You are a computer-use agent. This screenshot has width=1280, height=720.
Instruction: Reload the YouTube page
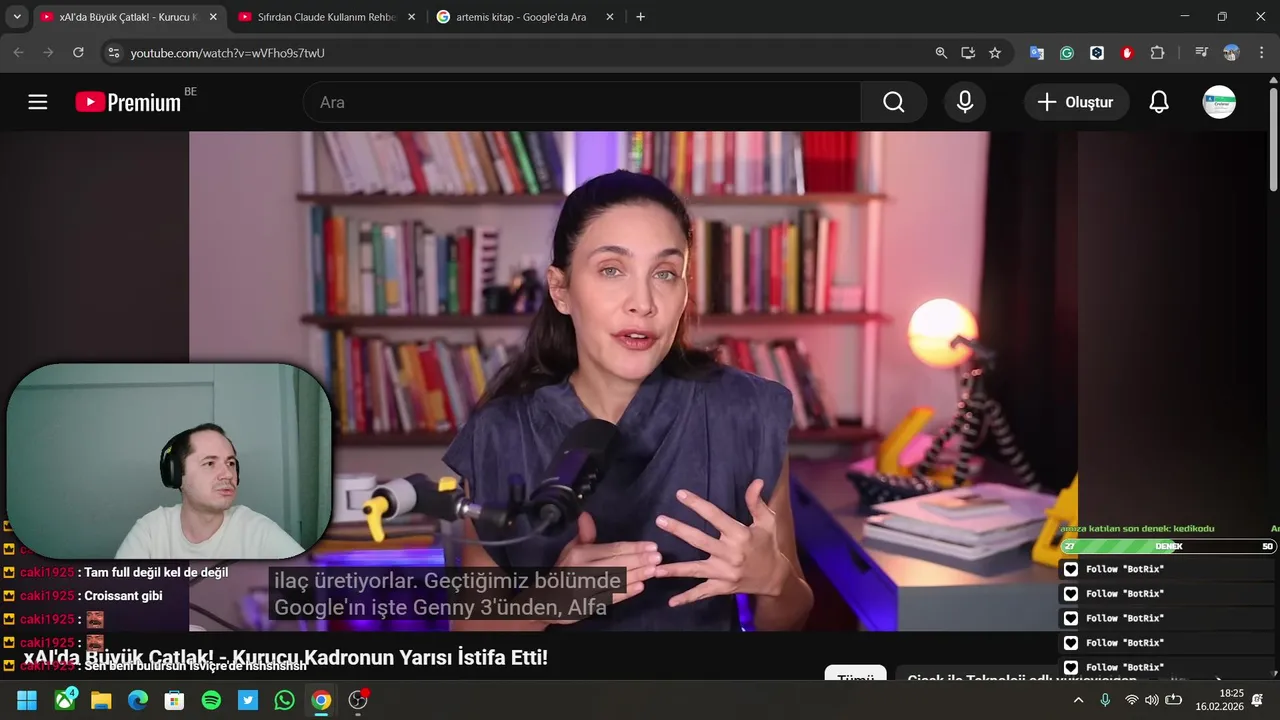point(78,53)
